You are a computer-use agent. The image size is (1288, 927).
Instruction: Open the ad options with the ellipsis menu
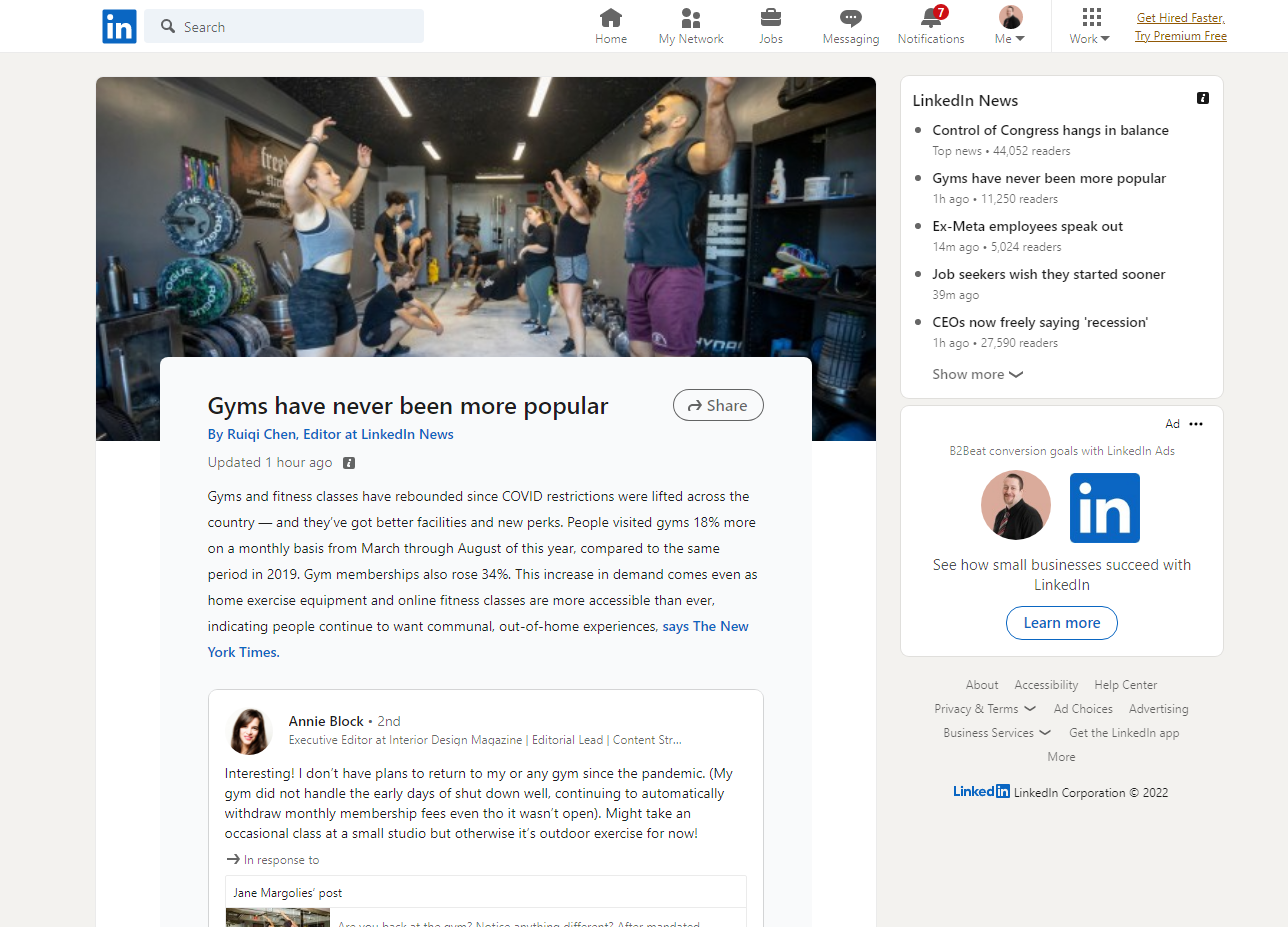click(1196, 423)
